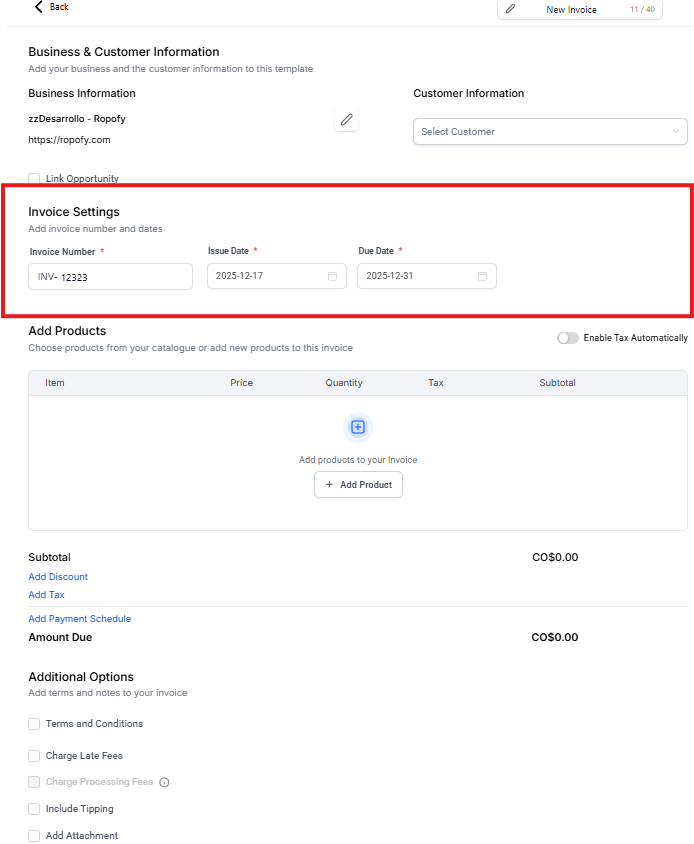
Task: Toggle Enable Tax Automatically switch
Action: point(568,338)
